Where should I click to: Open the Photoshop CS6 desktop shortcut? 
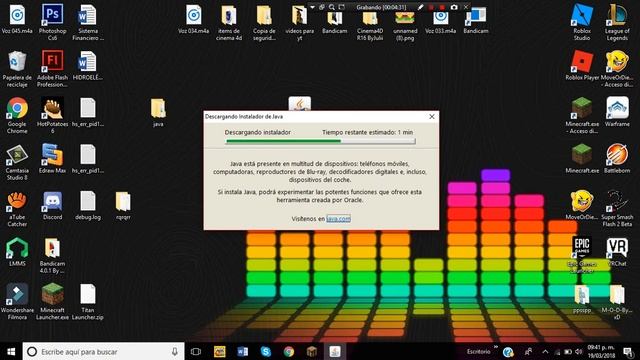coord(52,21)
